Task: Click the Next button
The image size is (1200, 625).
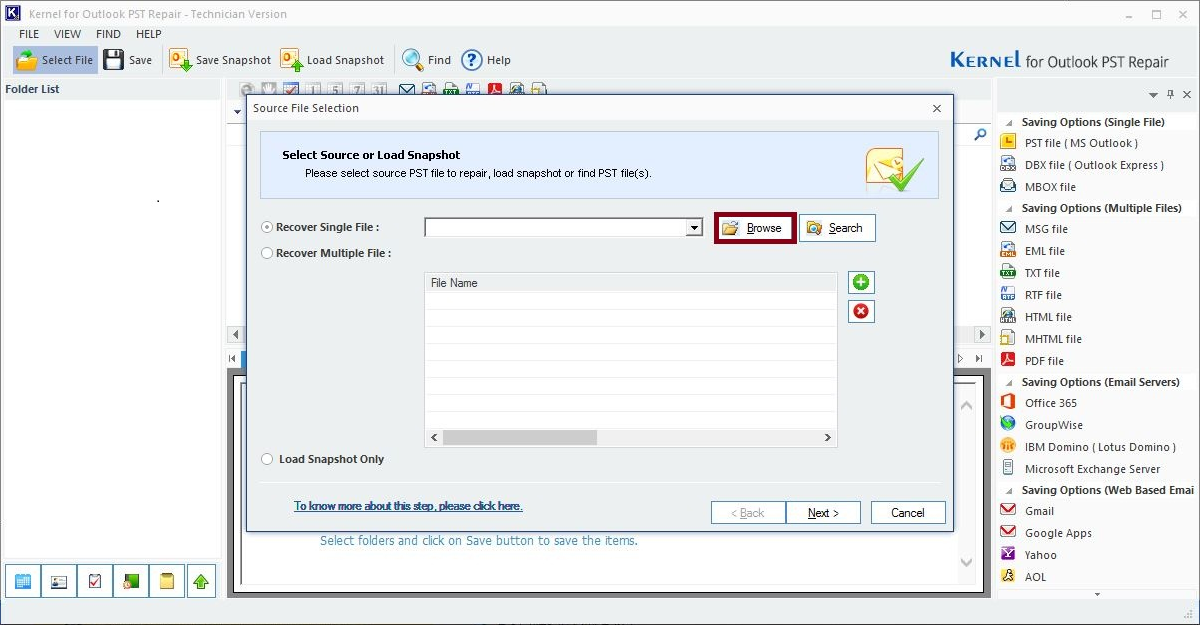Action: click(823, 513)
